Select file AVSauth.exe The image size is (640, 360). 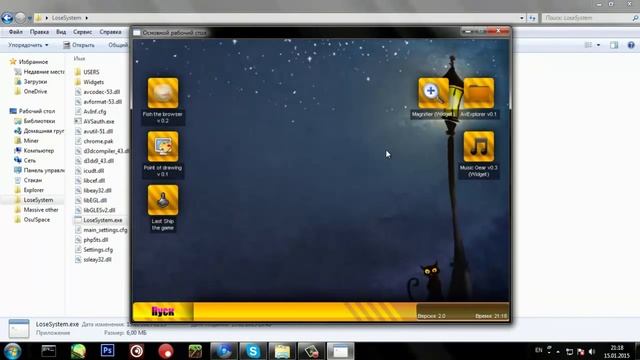(x=94, y=121)
